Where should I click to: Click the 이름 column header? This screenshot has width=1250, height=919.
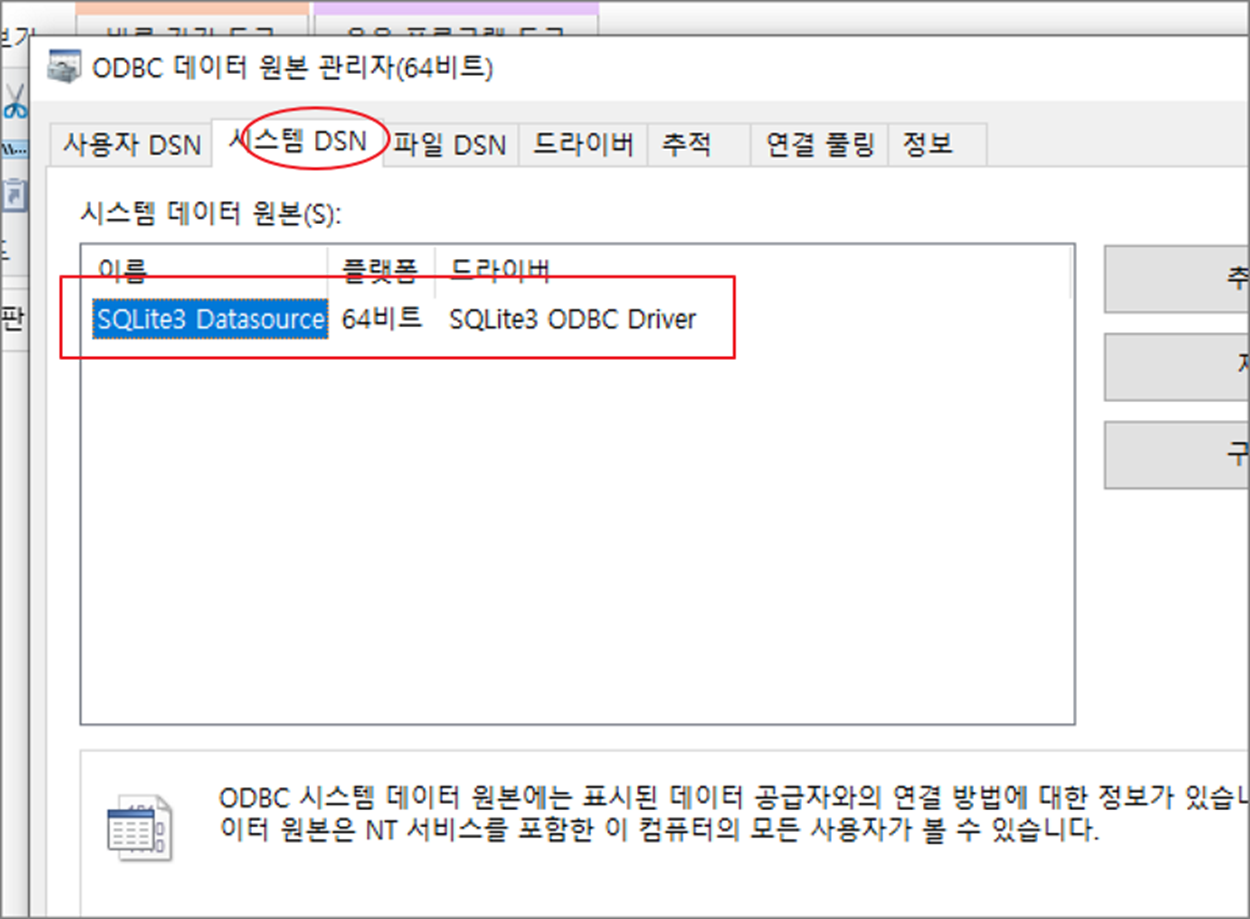[x=206, y=270]
